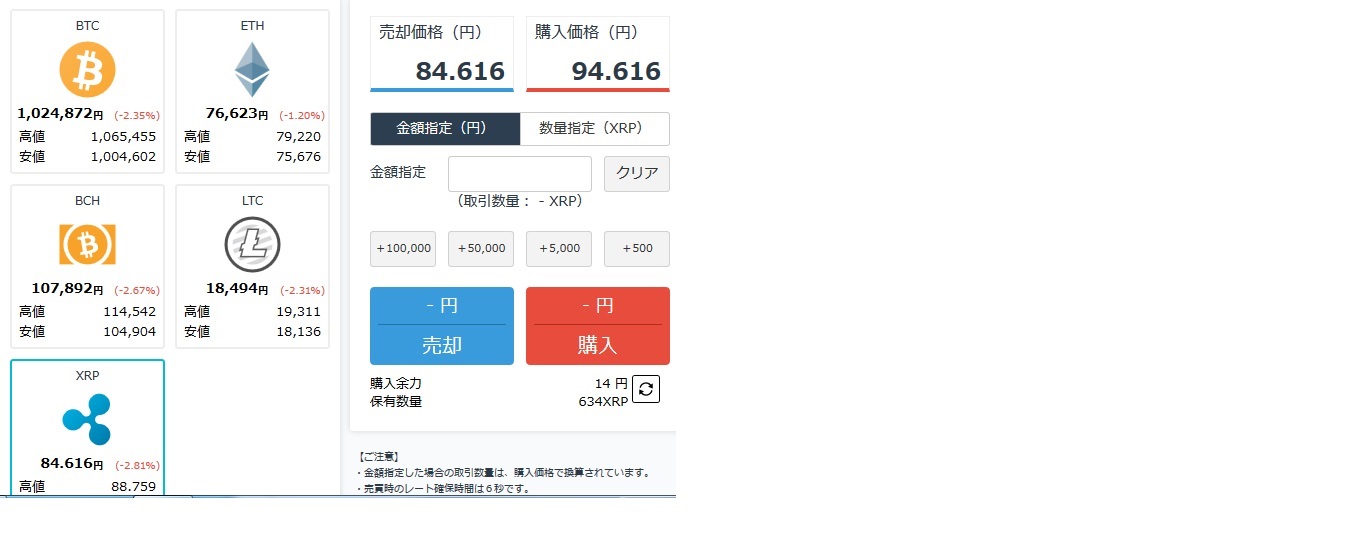The image size is (1360, 533).
Task: Select the Ethereum diamond icon
Action: pyautogui.click(x=252, y=70)
